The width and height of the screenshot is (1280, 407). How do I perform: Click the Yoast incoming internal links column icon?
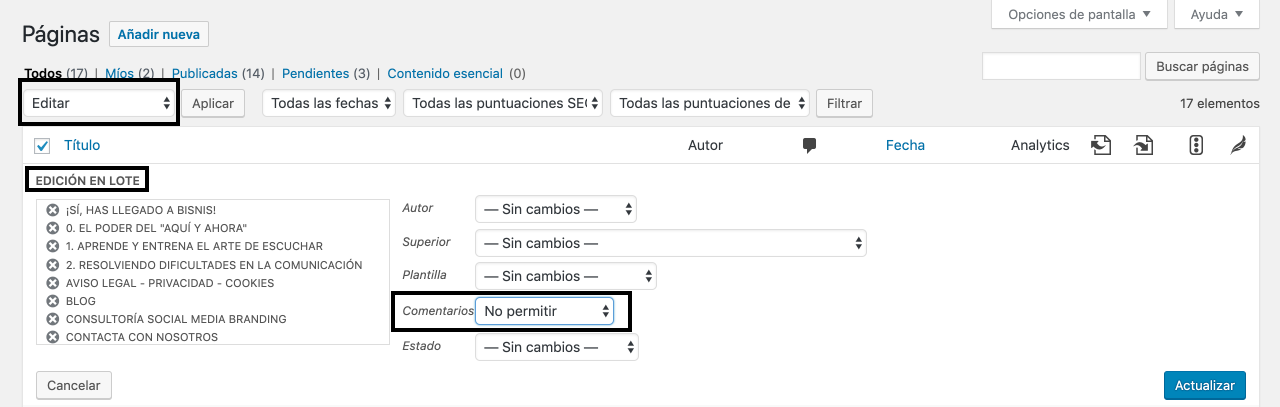[1144, 146]
